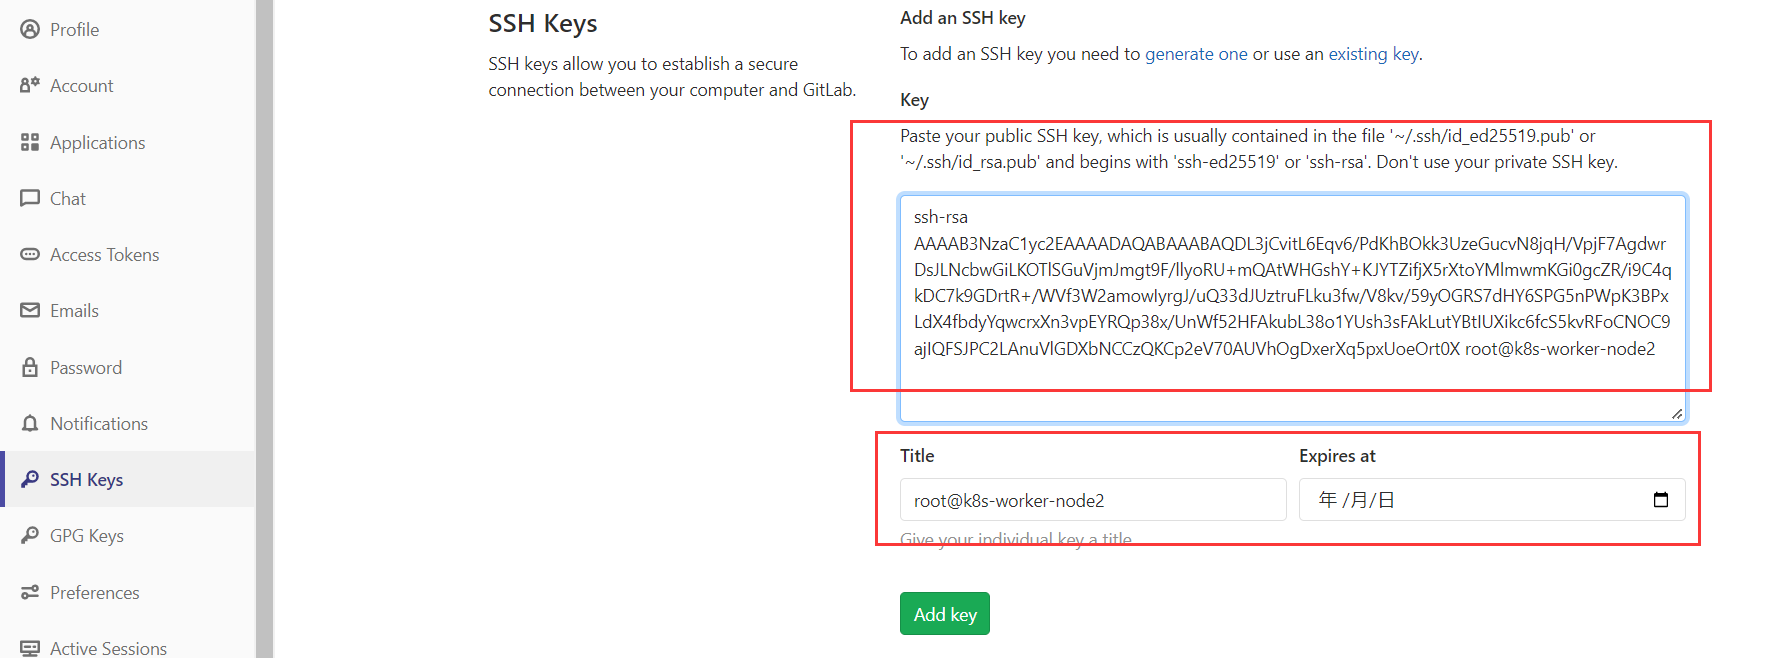
Task: Click the Expires at date field
Action: [1470, 500]
